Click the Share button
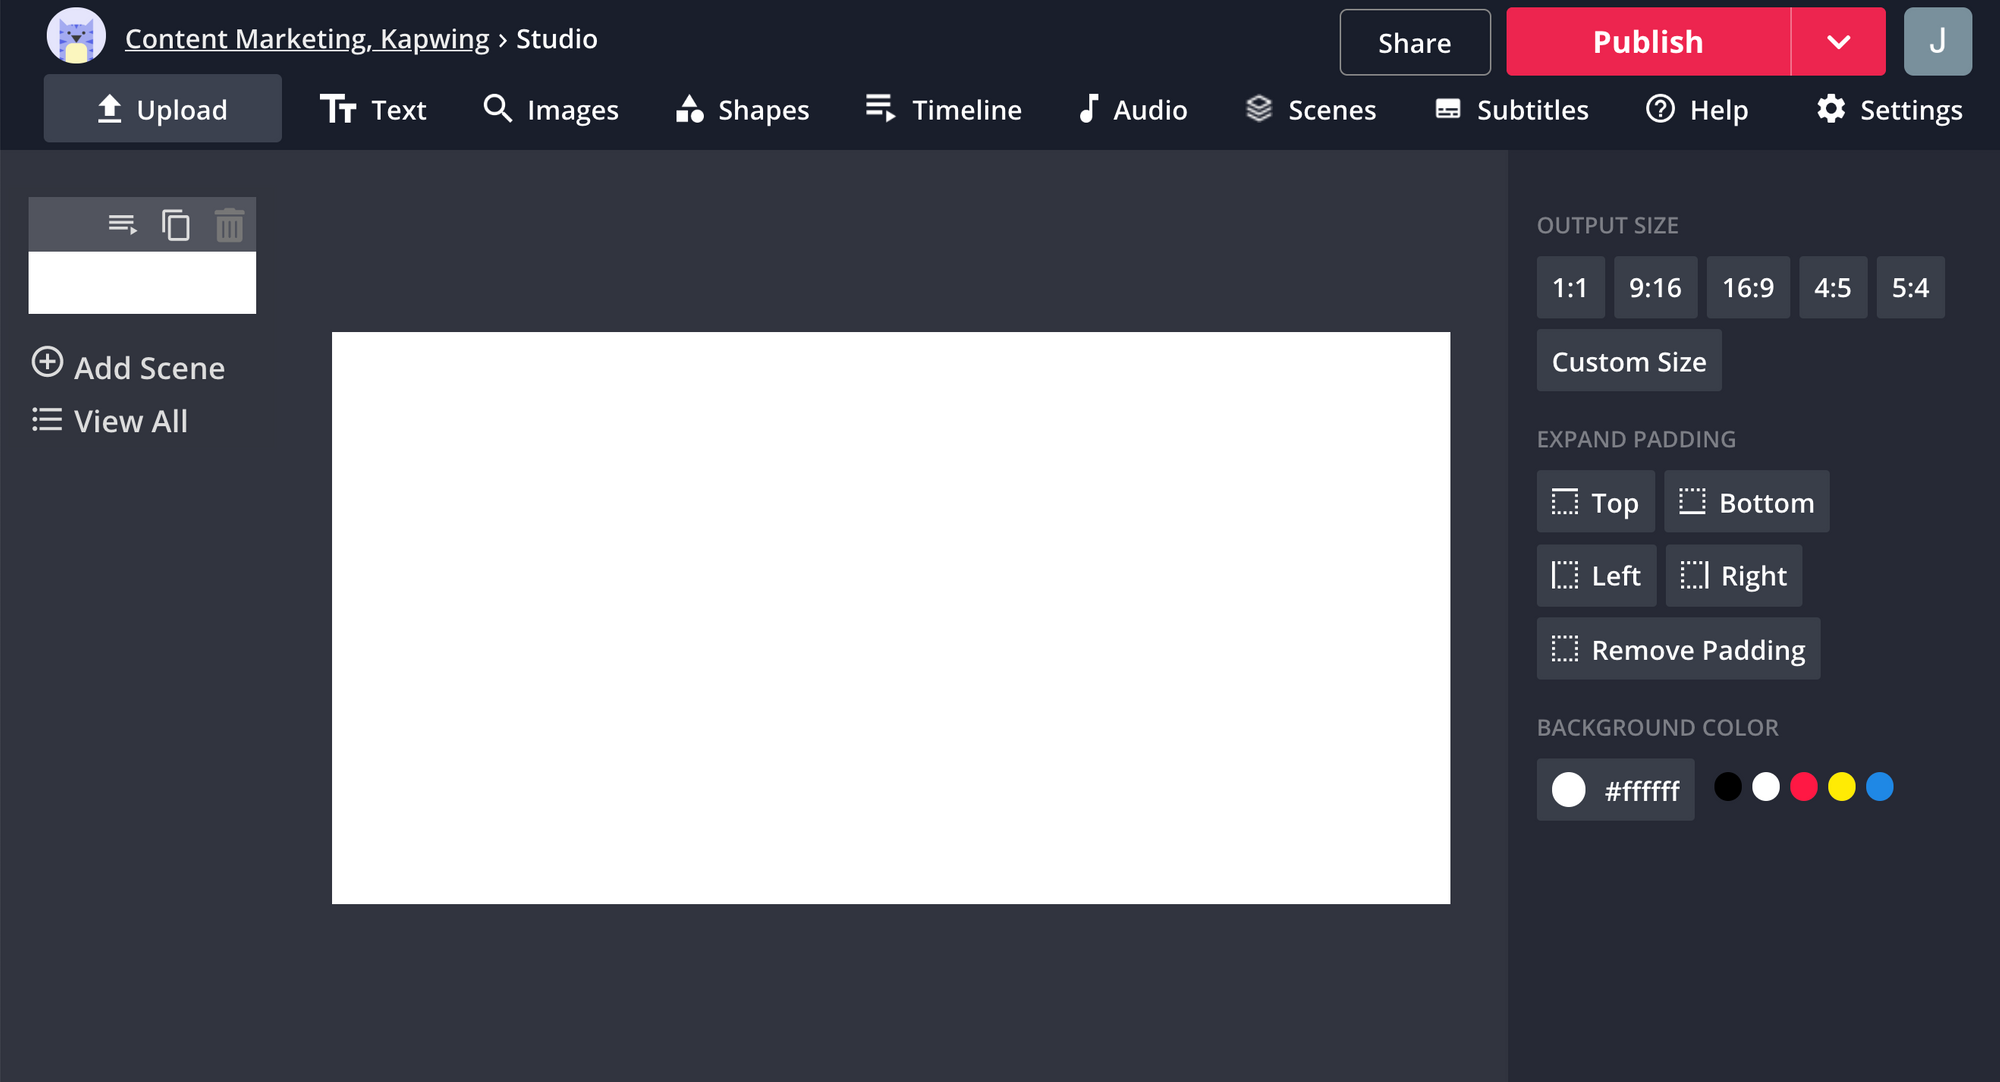Viewport: 2000px width, 1082px height. click(1414, 42)
